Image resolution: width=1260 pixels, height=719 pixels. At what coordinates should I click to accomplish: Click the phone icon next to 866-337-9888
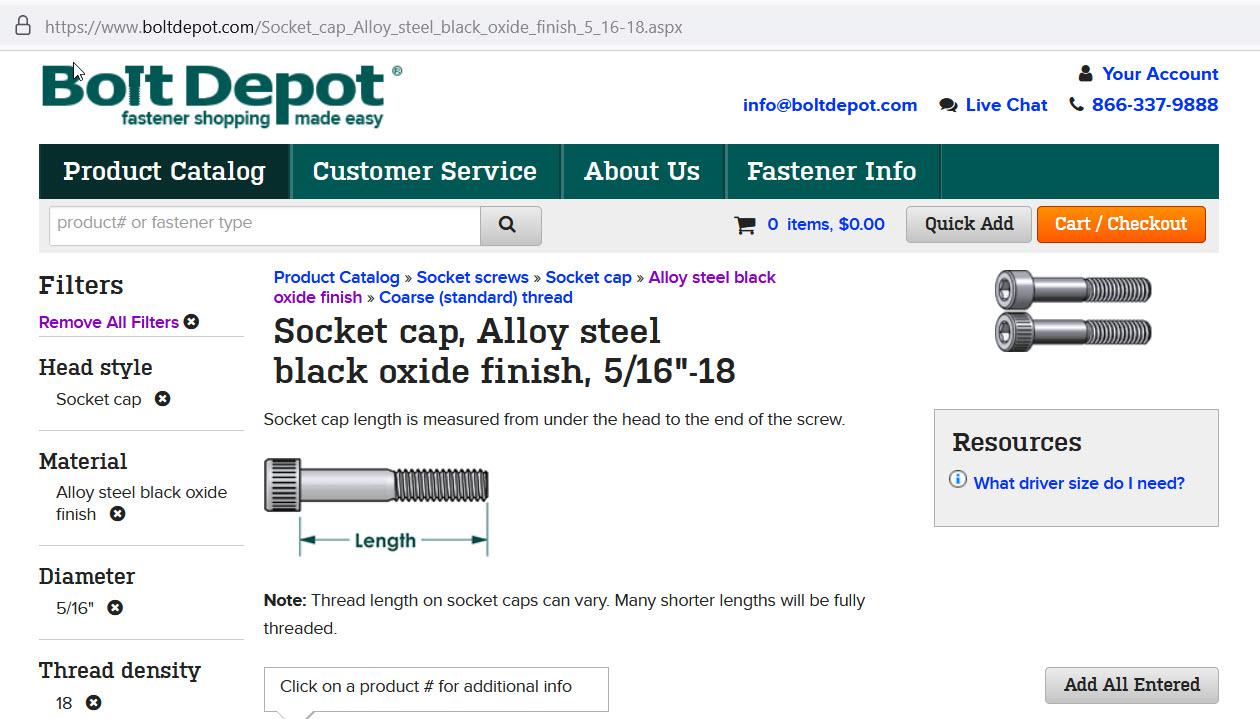1075,103
